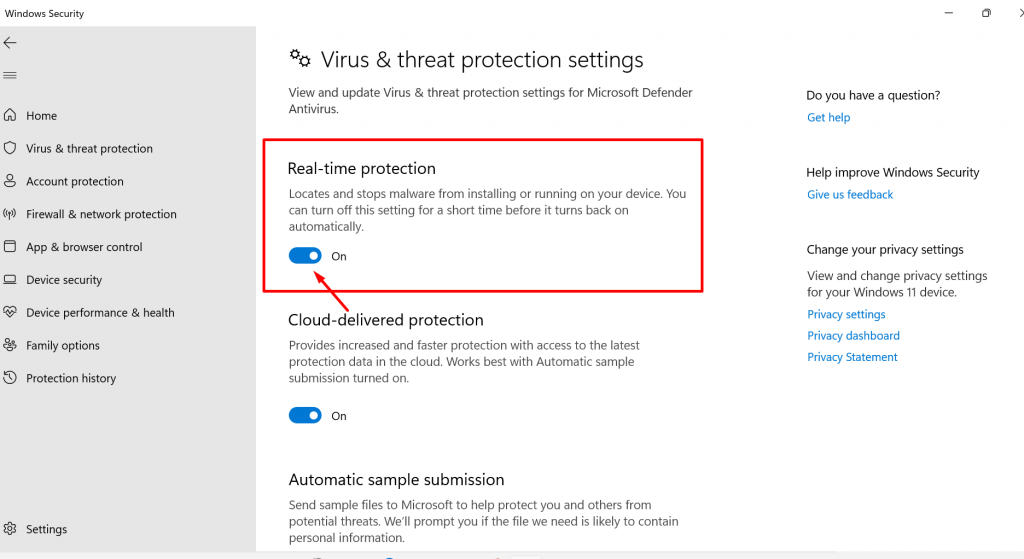Click the Device performance & health heart icon
Viewport: 1024px width, 559px height.
click(x=10, y=312)
